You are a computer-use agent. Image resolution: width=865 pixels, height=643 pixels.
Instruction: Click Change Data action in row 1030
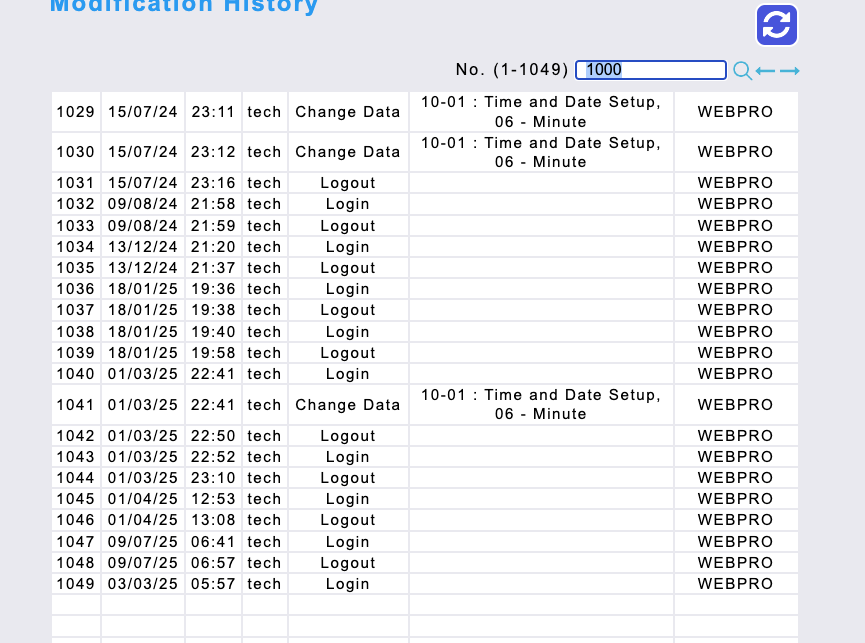tap(348, 152)
